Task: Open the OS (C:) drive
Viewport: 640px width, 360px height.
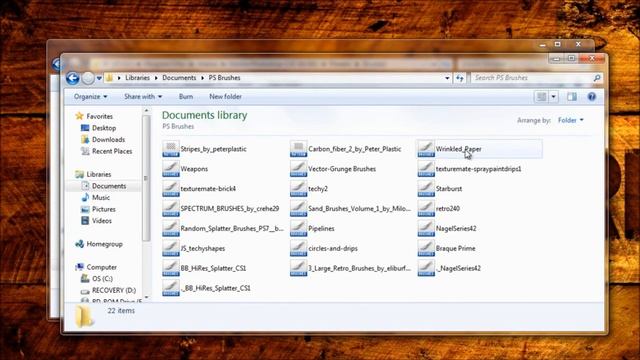Action: tap(102, 279)
